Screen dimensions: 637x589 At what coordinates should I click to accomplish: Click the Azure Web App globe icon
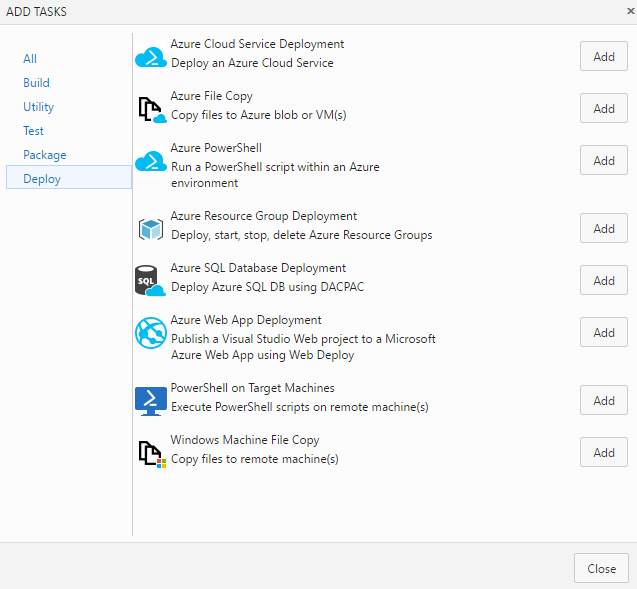pos(151,333)
